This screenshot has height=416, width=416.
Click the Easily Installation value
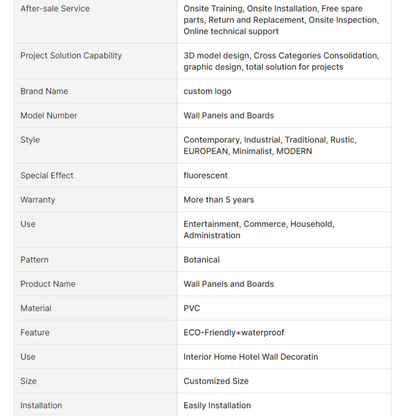point(217,406)
